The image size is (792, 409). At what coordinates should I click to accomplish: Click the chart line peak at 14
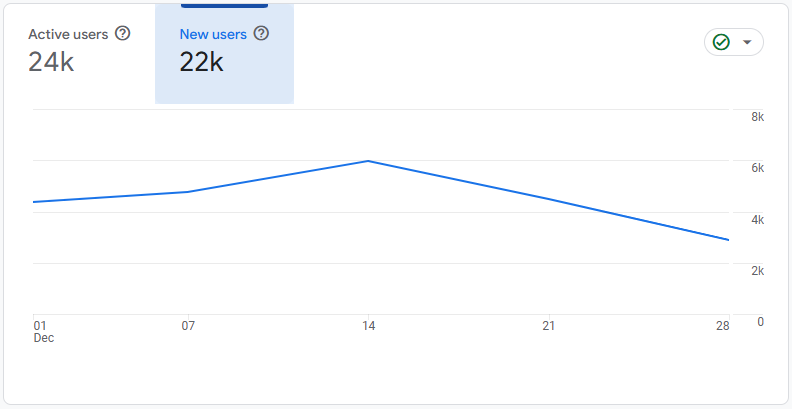(368, 161)
